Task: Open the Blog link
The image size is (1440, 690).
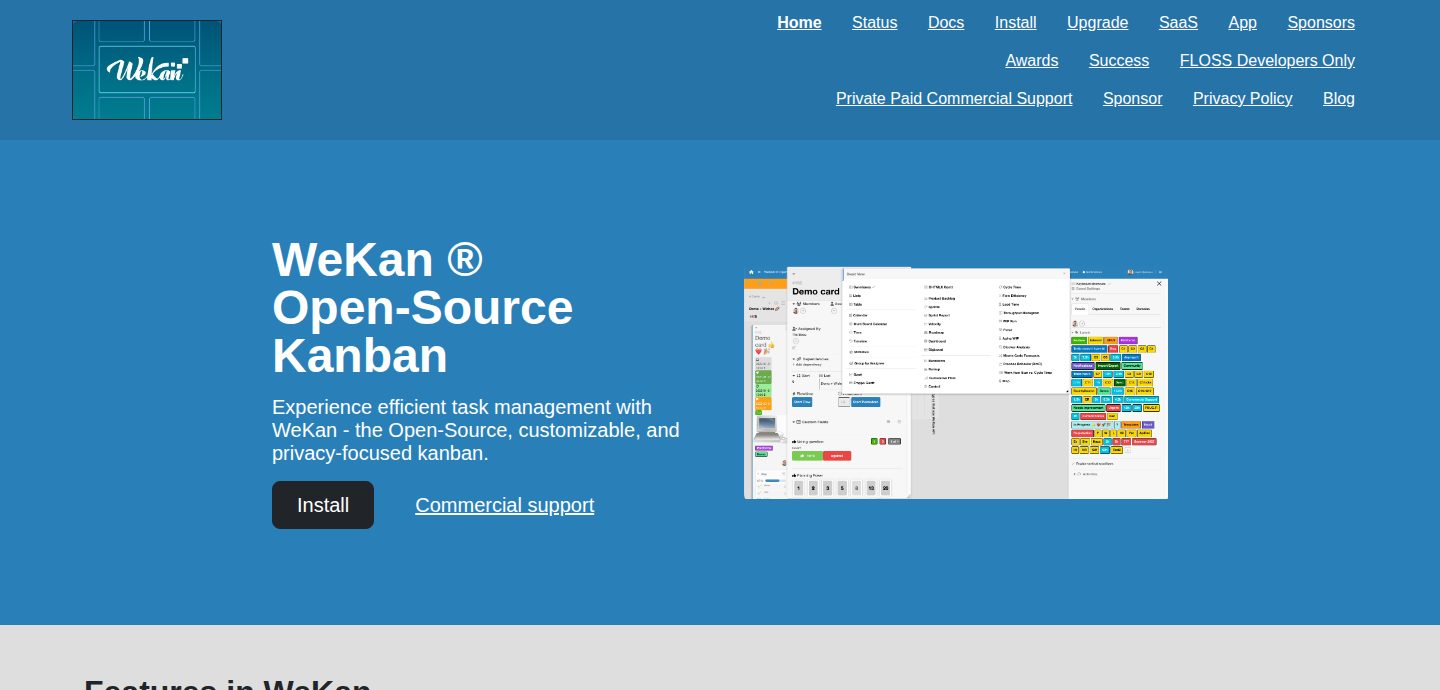Action: tap(1339, 98)
